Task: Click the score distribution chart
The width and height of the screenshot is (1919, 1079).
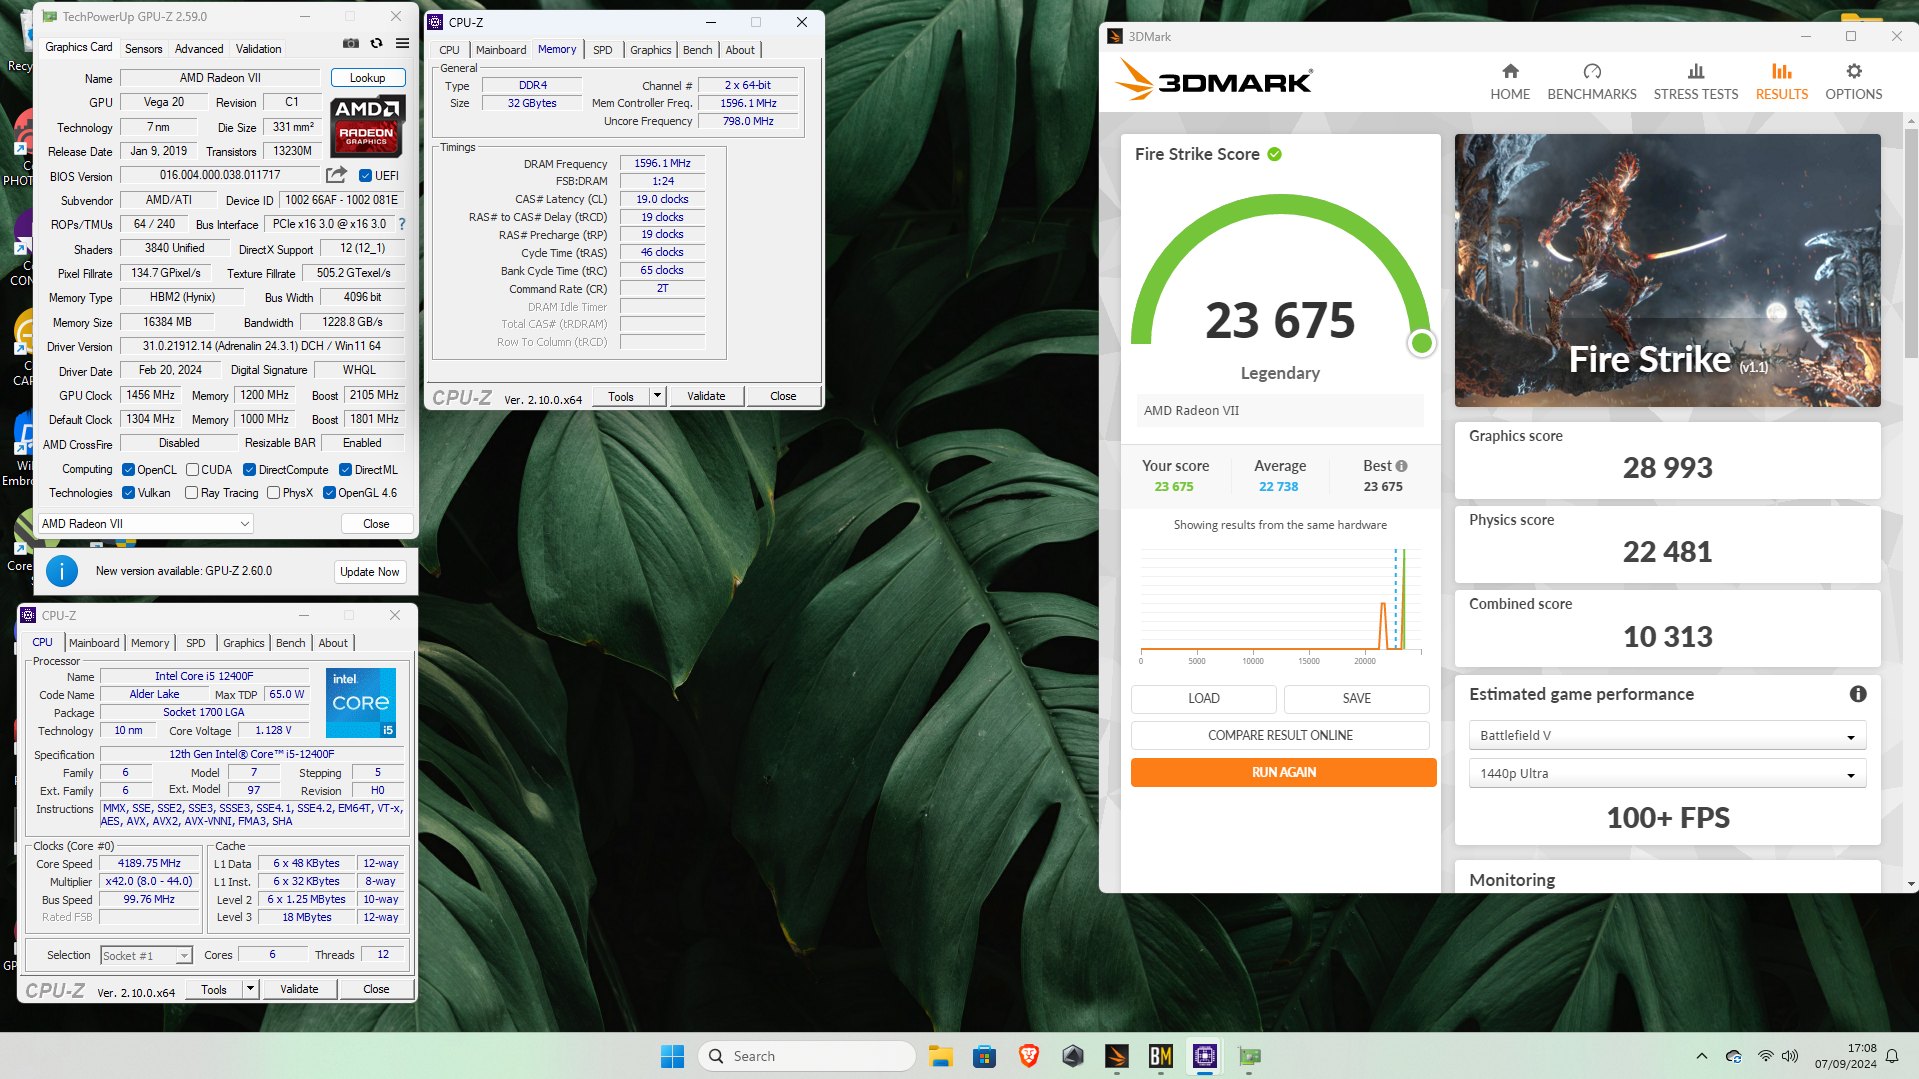Action: [x=1280, y=604]
